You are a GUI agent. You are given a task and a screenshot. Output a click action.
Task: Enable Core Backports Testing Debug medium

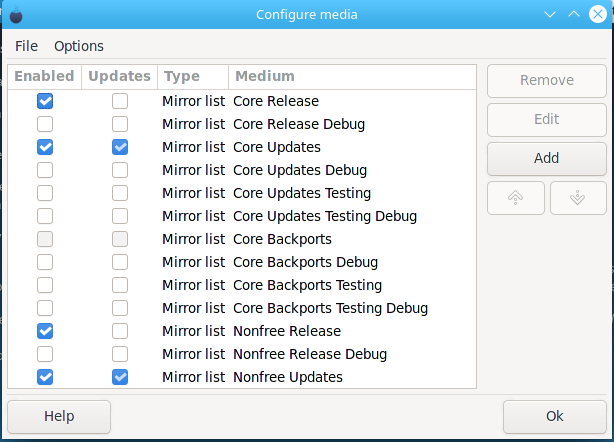tap(45, 308)
